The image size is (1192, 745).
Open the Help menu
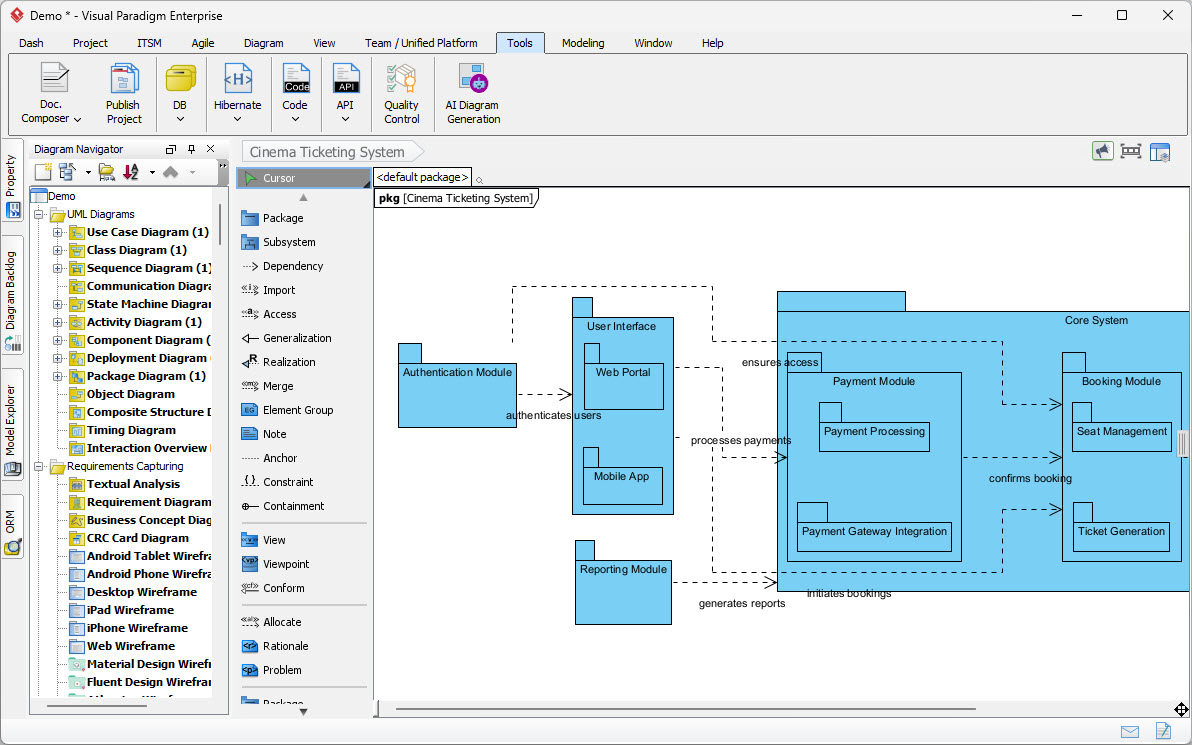(x=712, y=43)
